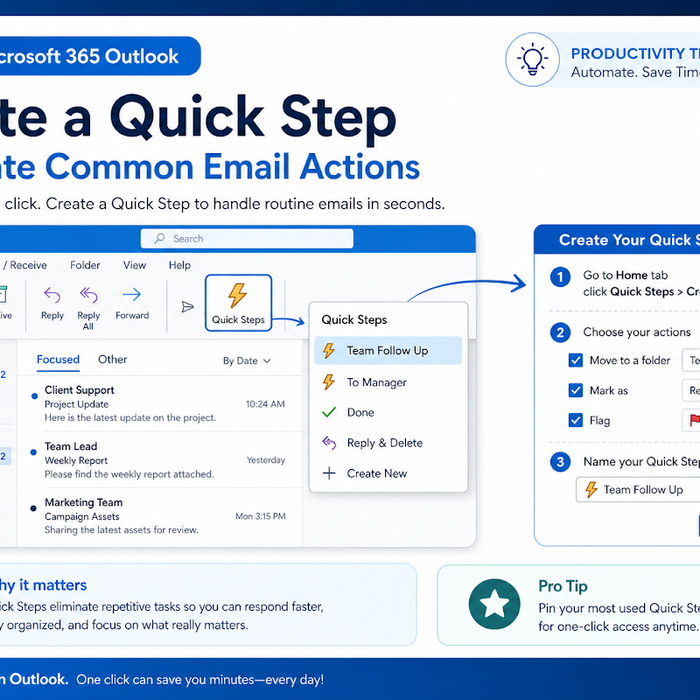Screen dimensions: 700x700
Task: Select Done quick step
Action: pyautogui.click(x=388, y=412)
